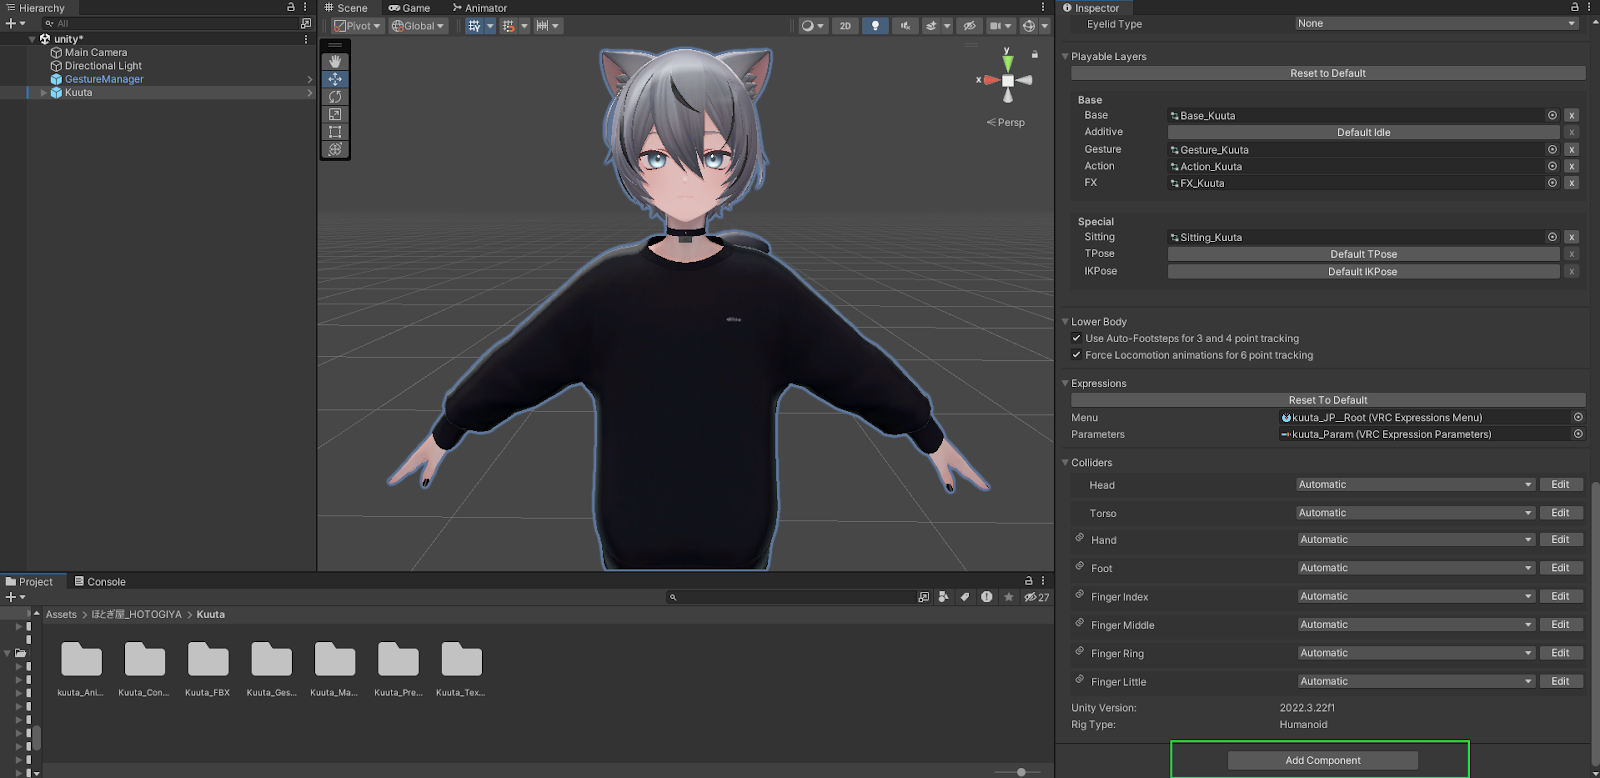
Task: Select the Inspector tab
Action: (x=1091, y=7)
